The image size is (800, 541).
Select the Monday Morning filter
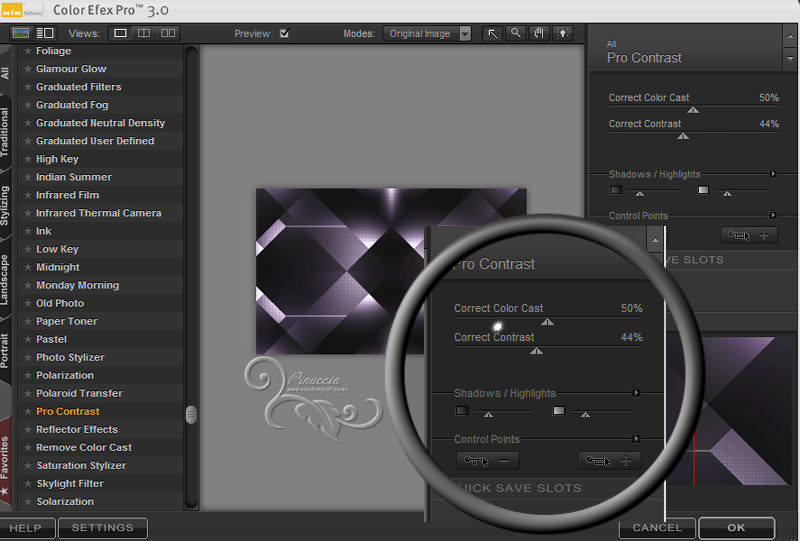[78, 285]
